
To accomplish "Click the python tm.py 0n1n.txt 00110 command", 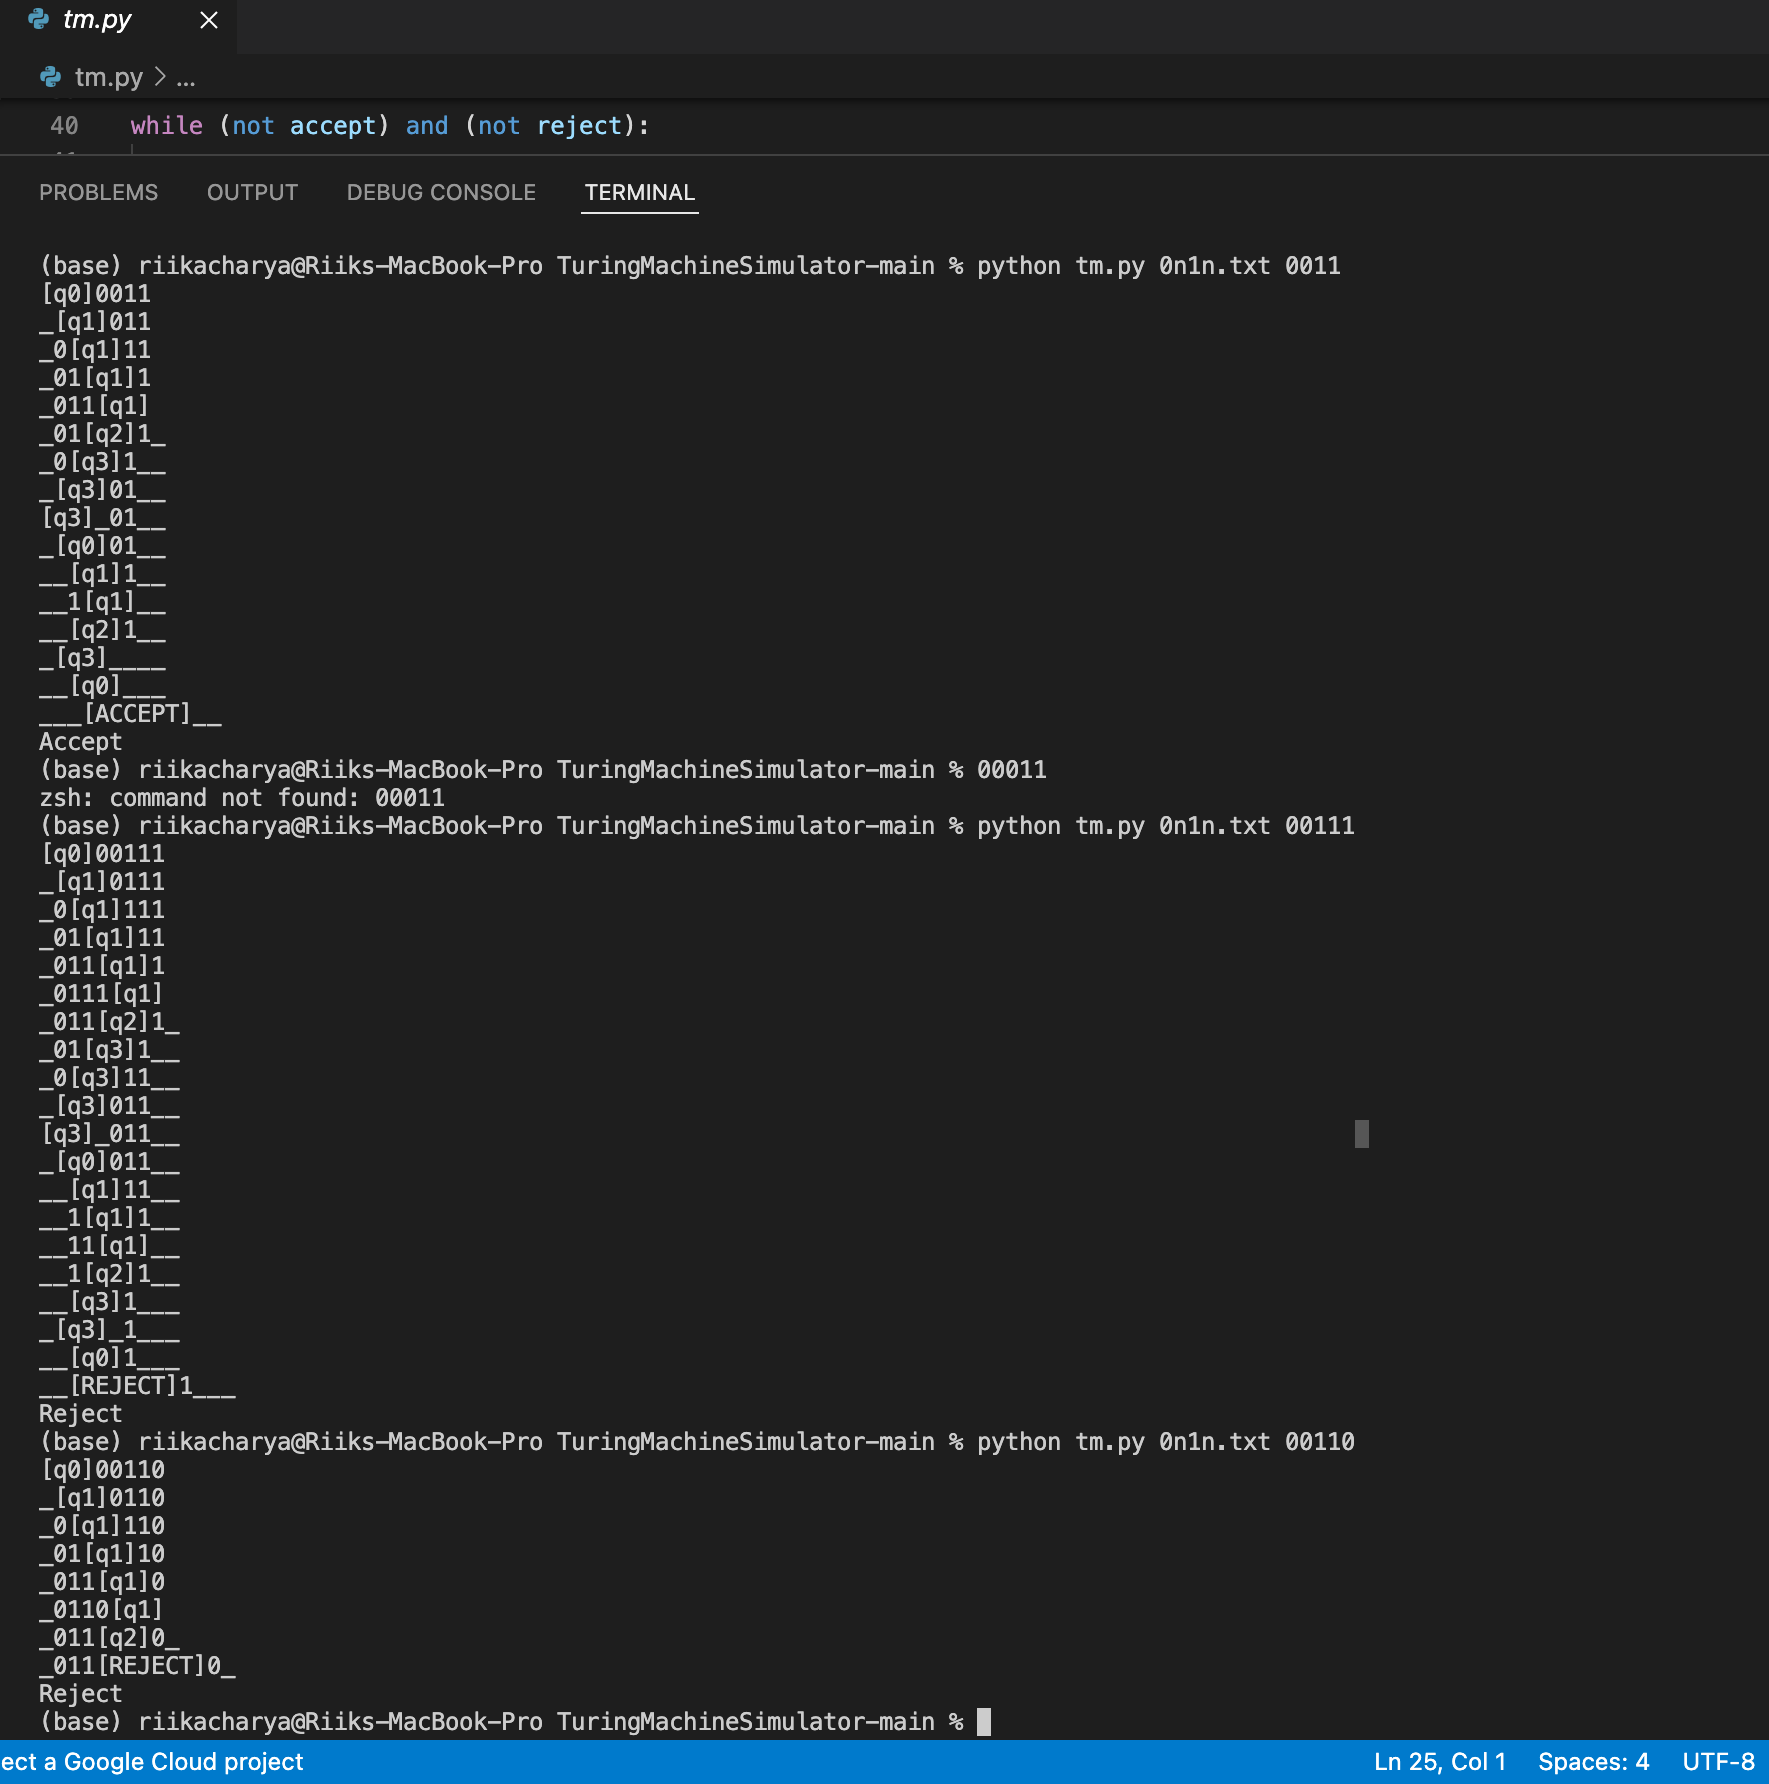I will [x=1164, y=1441].
